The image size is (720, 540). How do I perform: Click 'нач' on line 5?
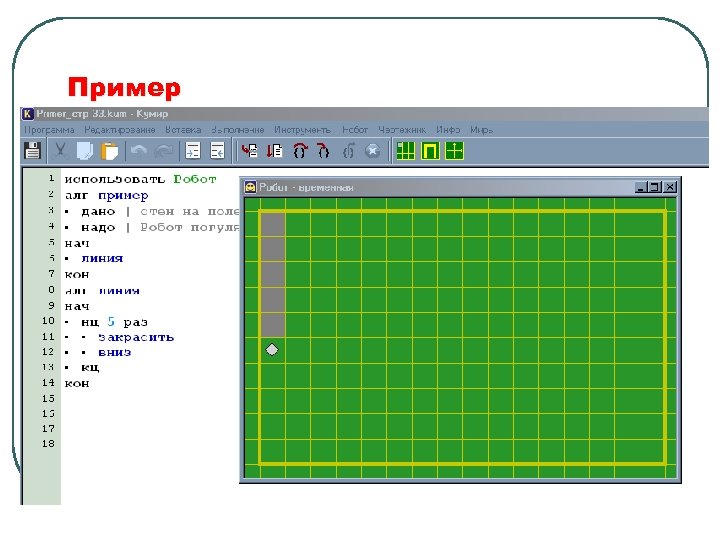pyautogui.click(x=77, y=243)
